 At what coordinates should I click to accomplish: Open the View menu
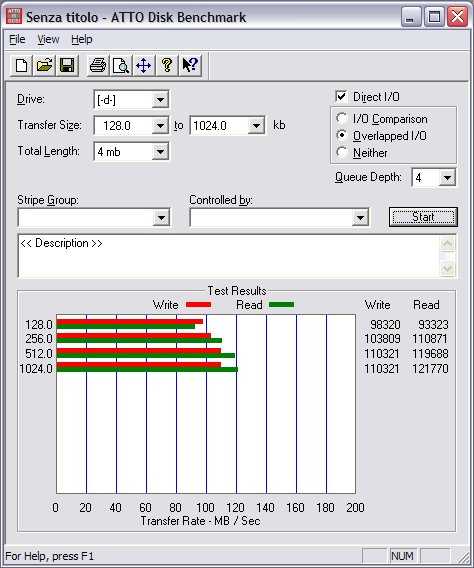[x=48, y=39]
